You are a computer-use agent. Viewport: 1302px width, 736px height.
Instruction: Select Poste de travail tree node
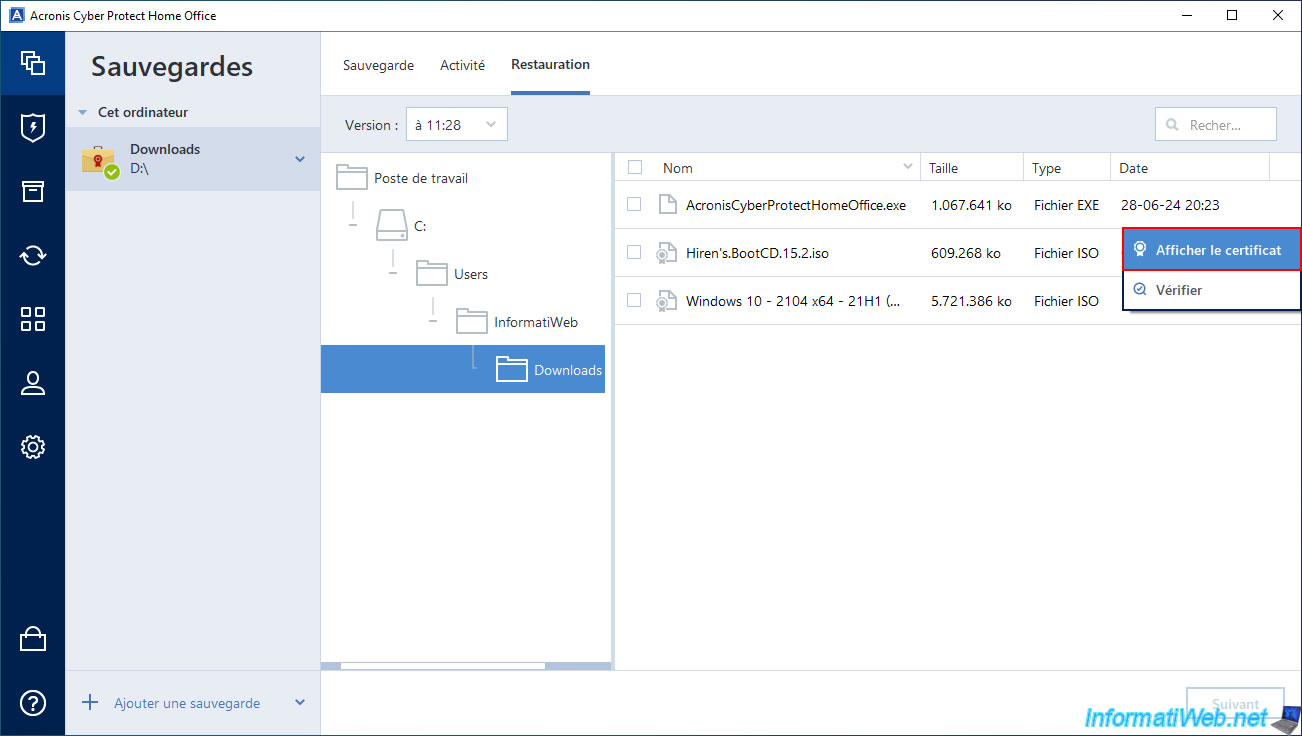421,178
